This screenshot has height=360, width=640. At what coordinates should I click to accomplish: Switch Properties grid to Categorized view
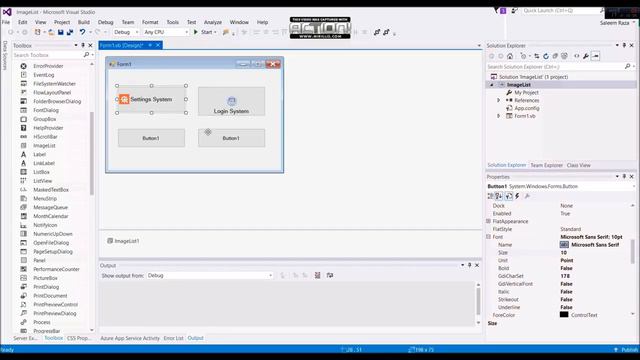point(491,196)
